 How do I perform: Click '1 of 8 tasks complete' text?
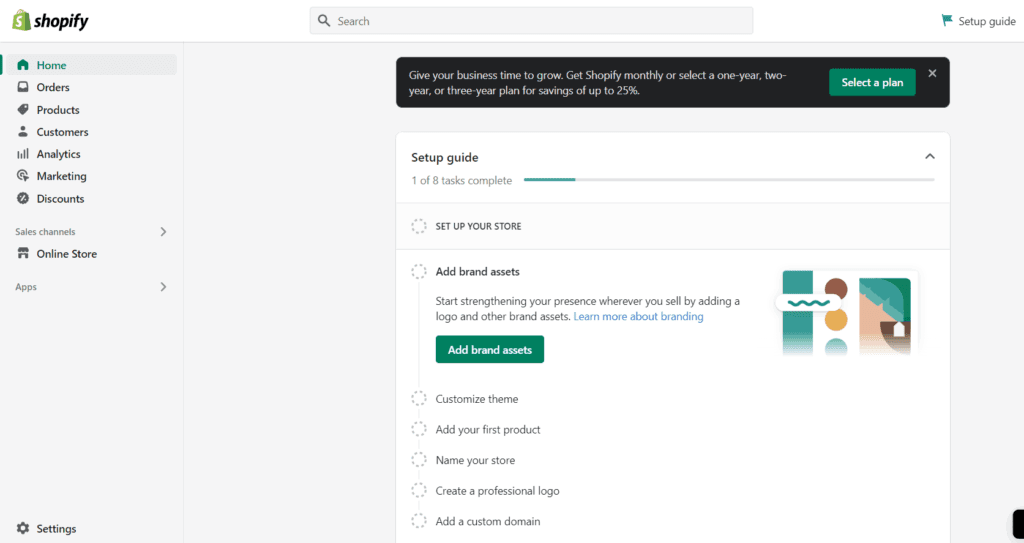462,180
